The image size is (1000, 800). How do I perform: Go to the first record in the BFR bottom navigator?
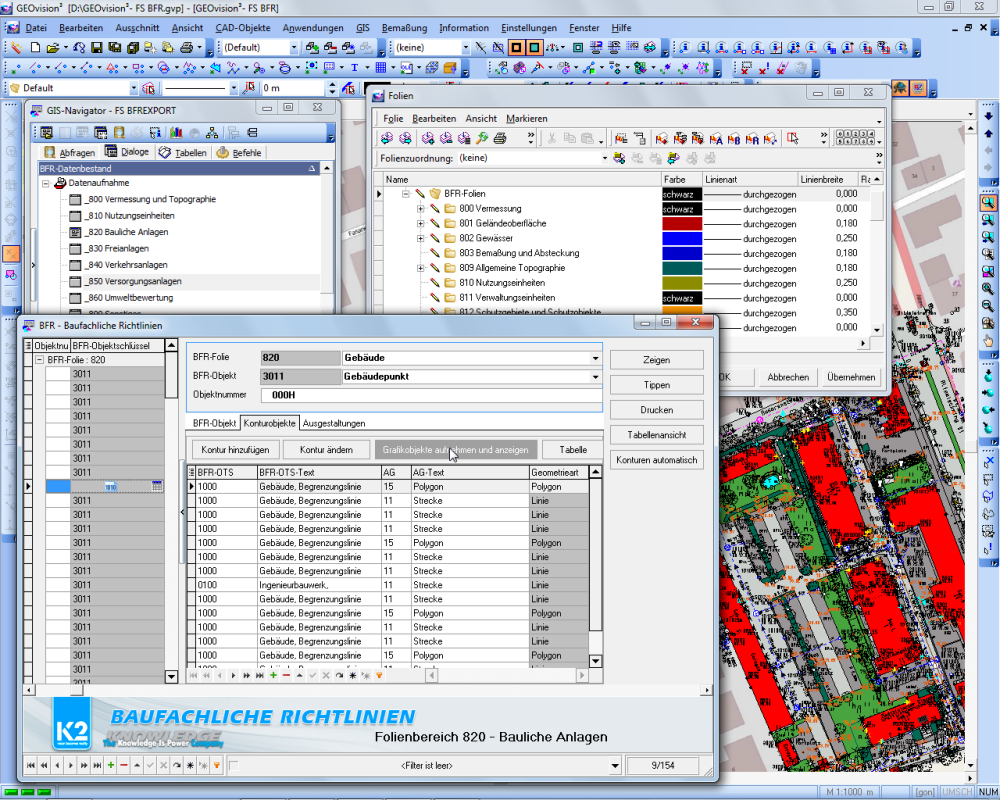31,765
